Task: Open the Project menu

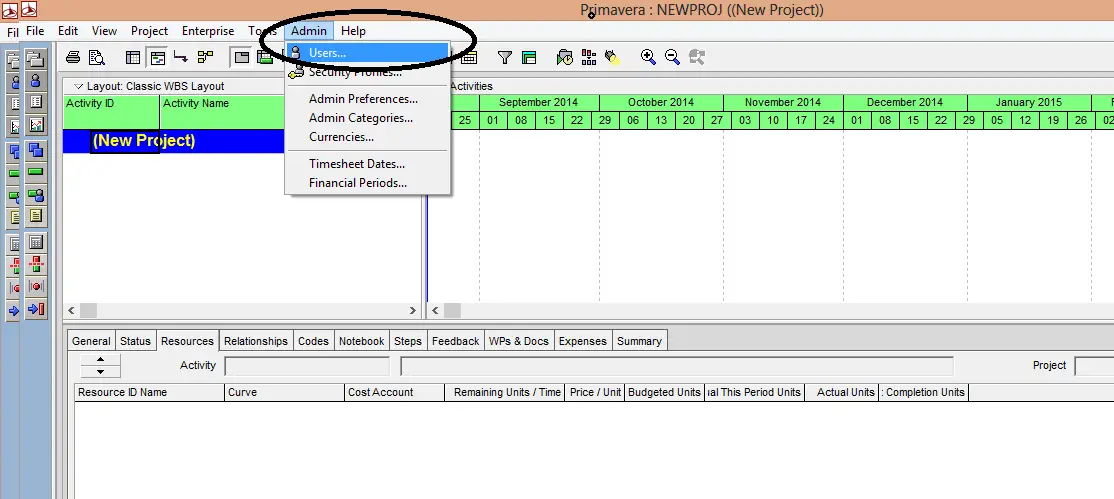Action: (149, 31)
